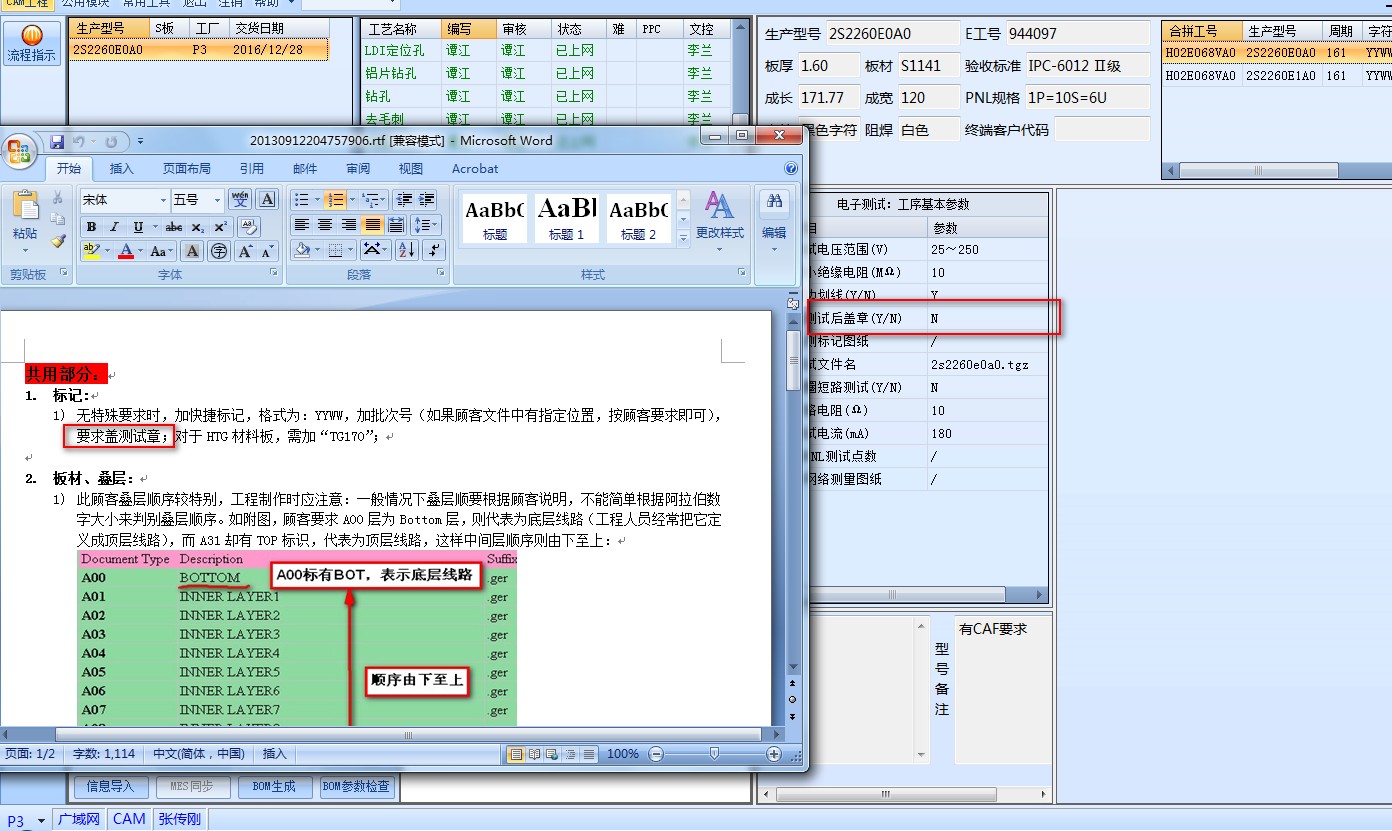Open font name dropdown 宋体
Screen dimensions: 1392x831
(x=163, y=200)
